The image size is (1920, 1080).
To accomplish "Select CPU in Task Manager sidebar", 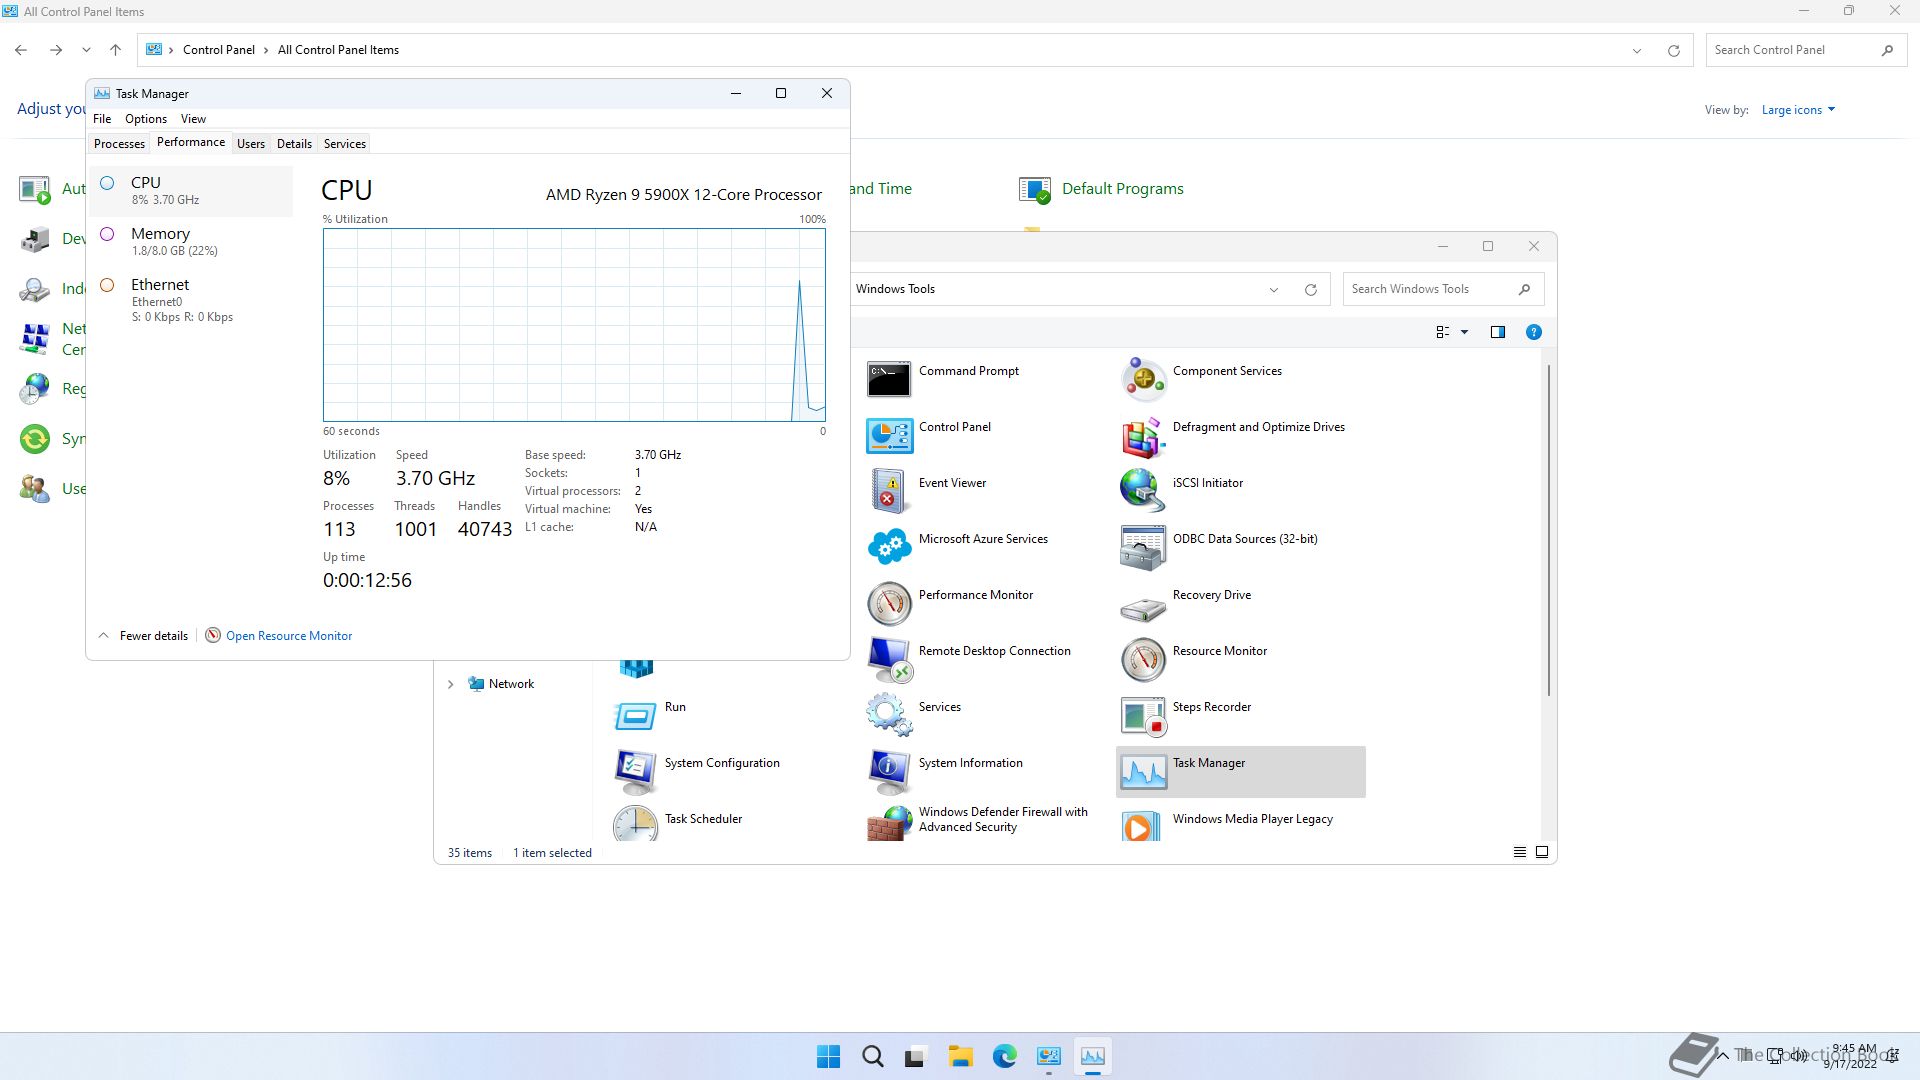I will click(191, 190).
